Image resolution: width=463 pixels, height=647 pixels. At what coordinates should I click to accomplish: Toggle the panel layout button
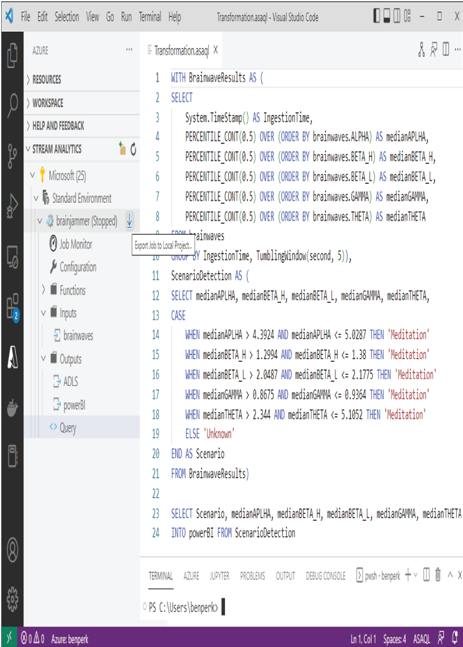click(387, 16)
